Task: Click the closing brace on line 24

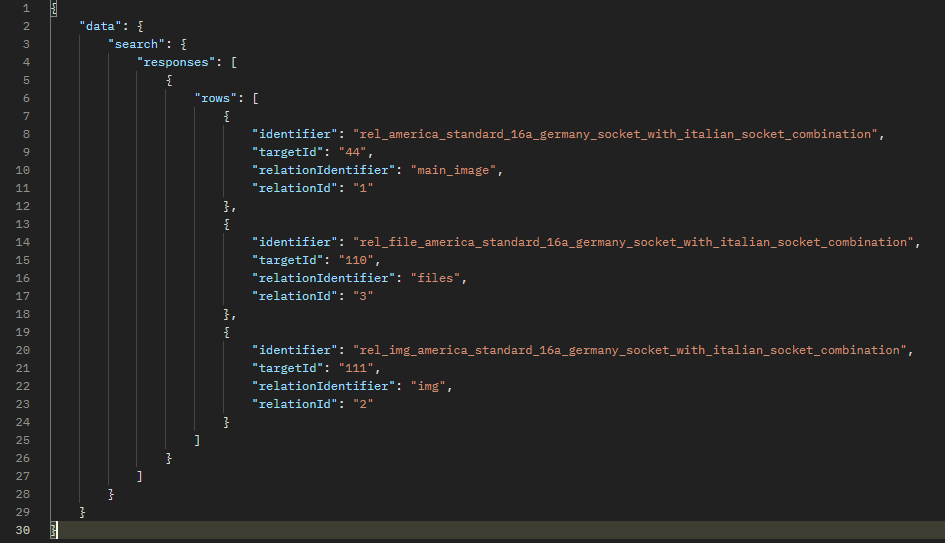Action: 226,422
